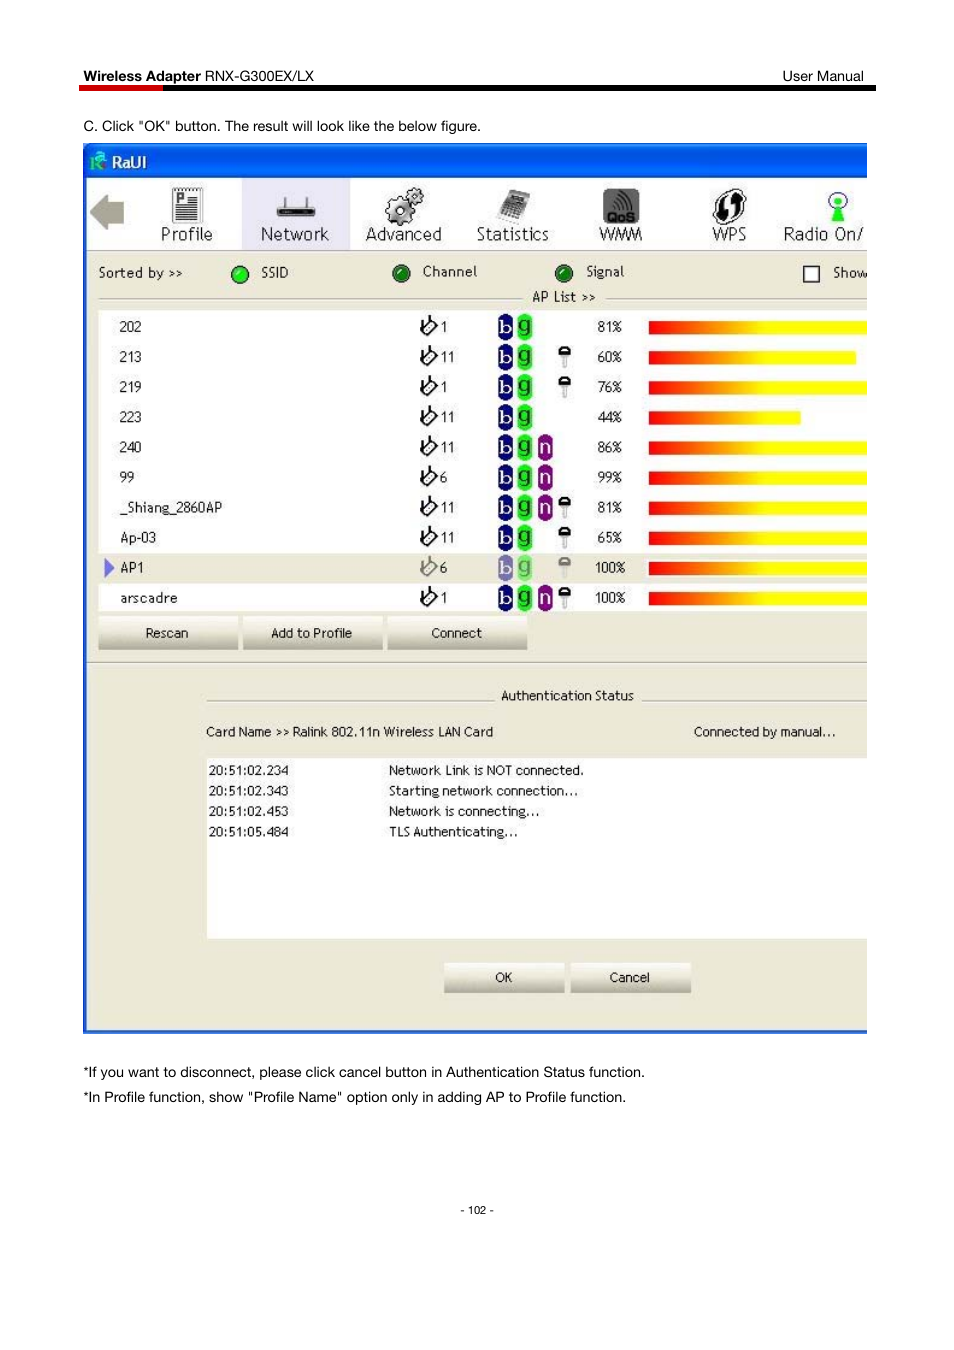Open the Advanced gears icon
This screenshot has width=954, height=1350.
pyautogui.click(x=404, y=205)
